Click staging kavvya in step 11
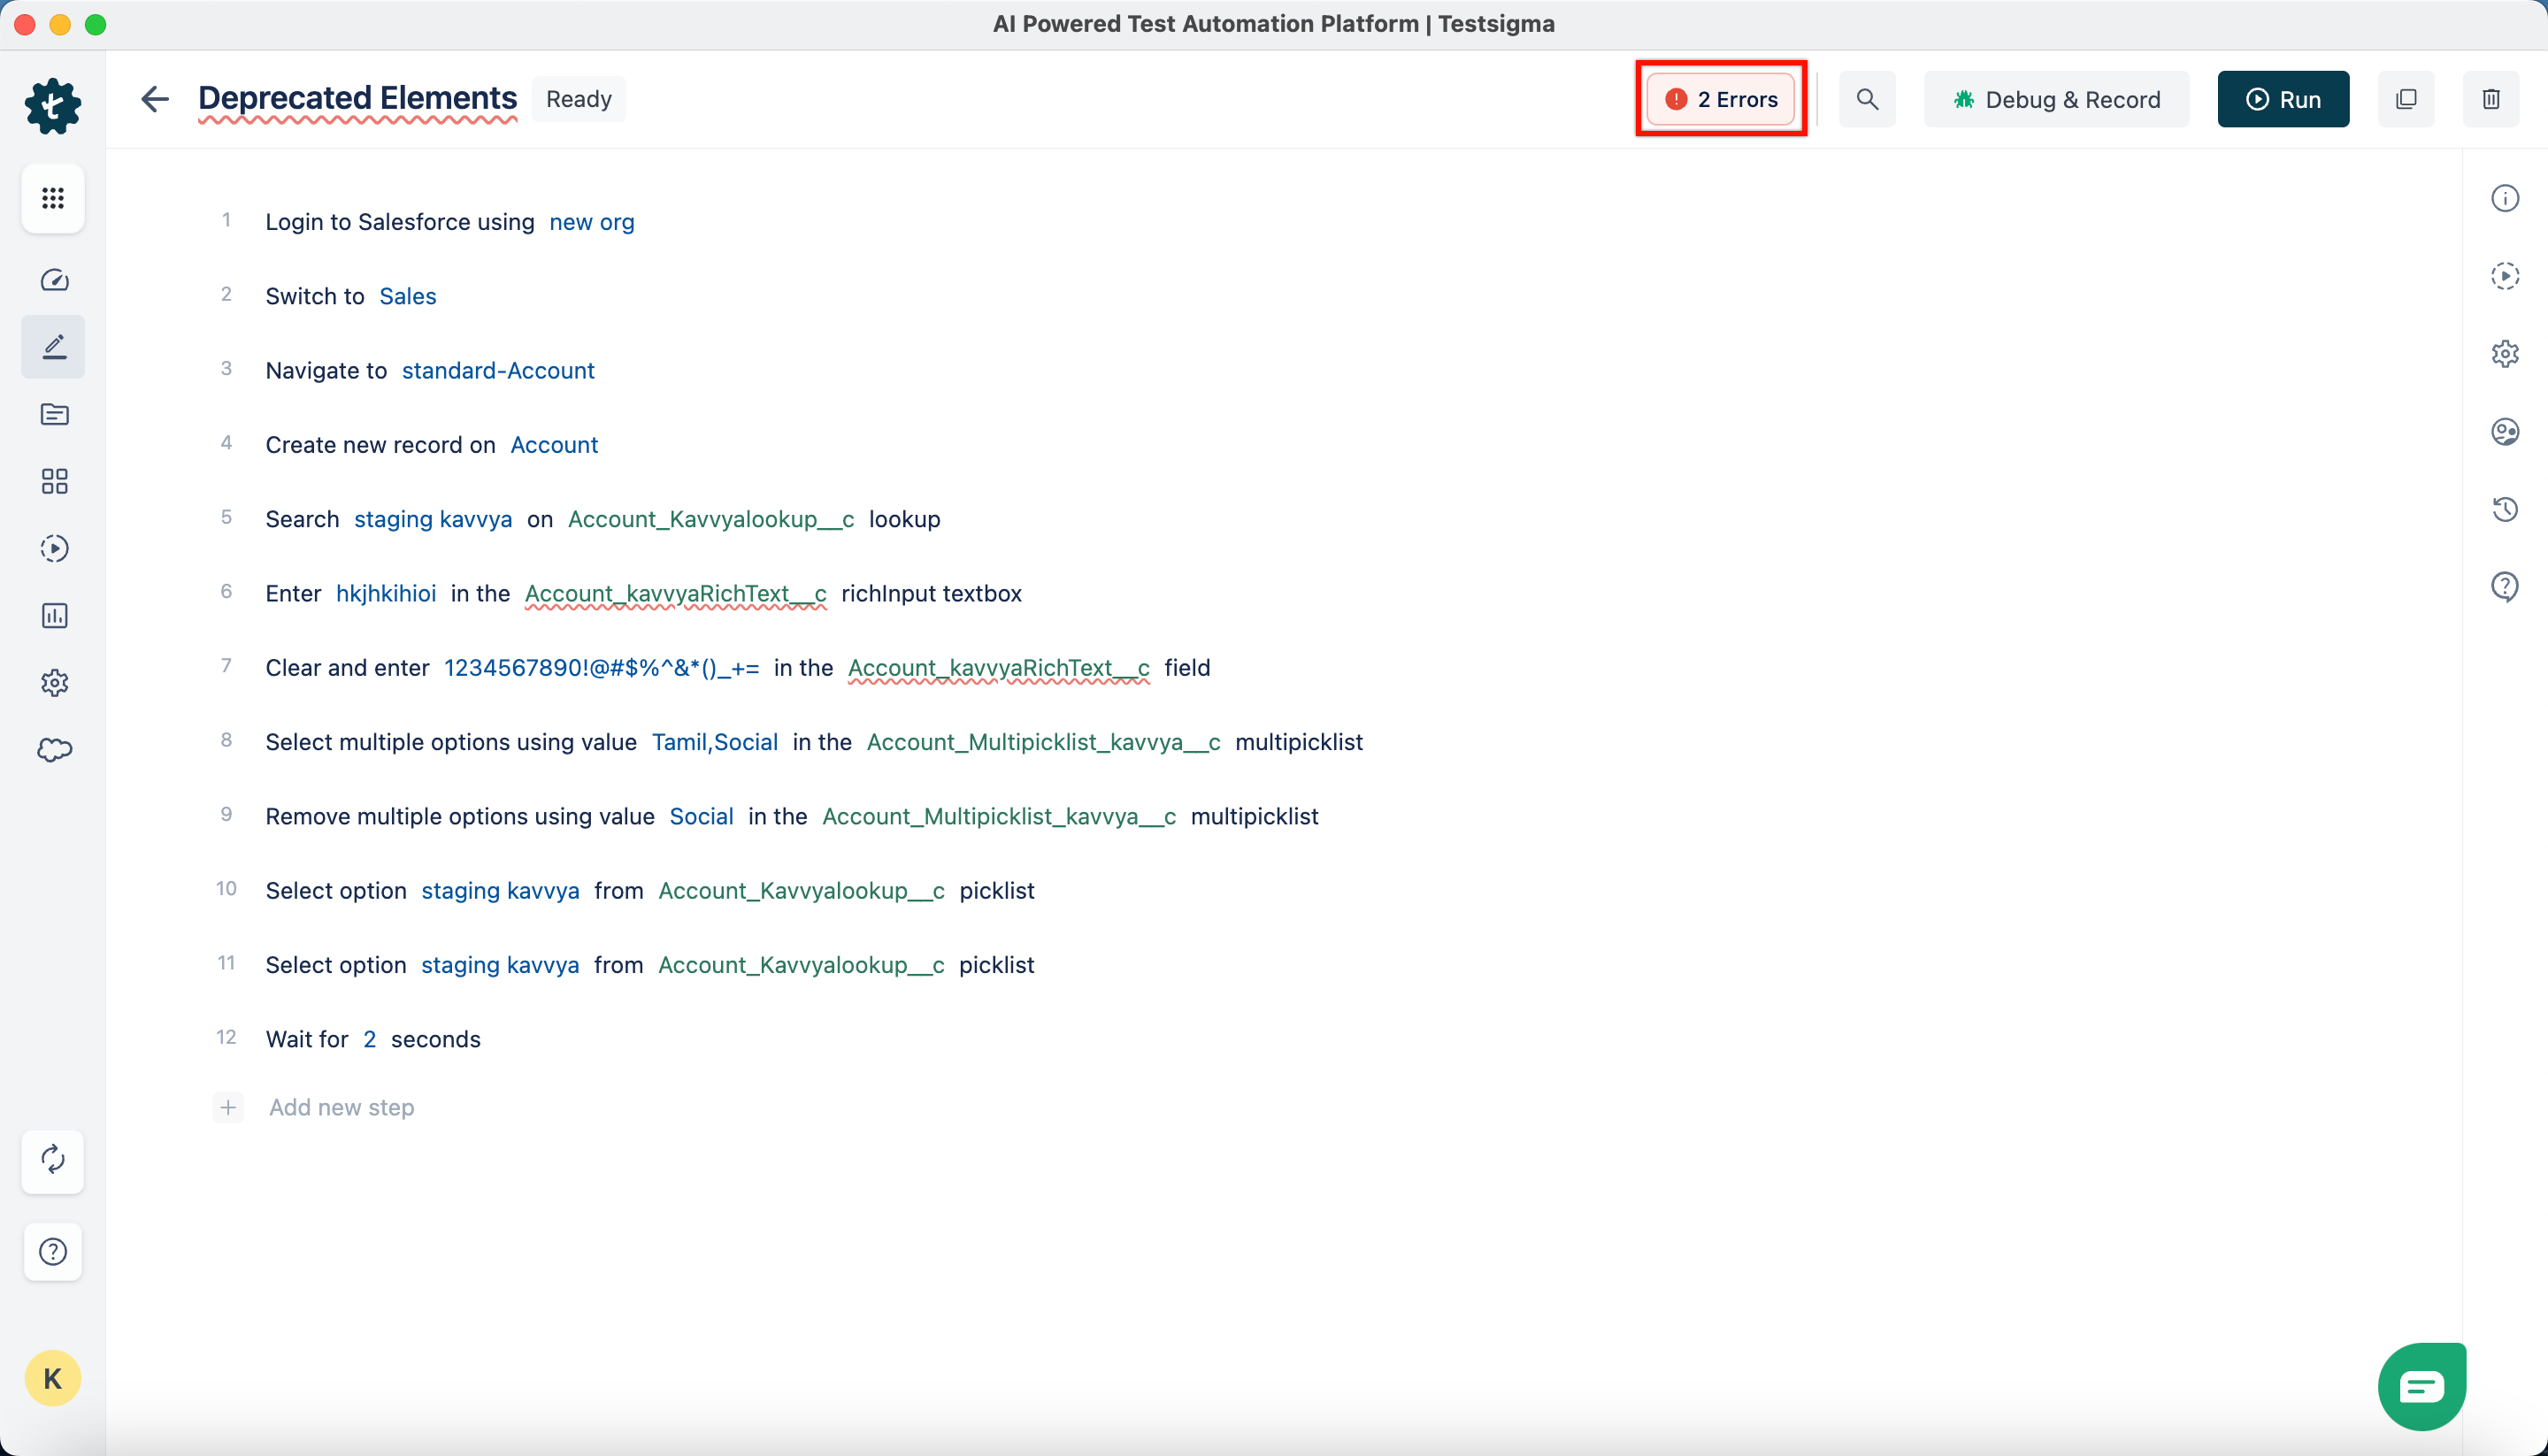Viewport: 2548px width, 1456px height. pos(500,965)
